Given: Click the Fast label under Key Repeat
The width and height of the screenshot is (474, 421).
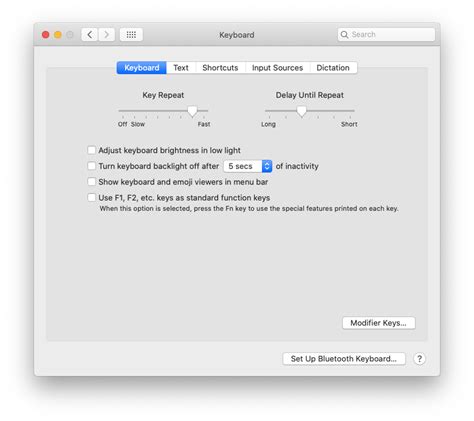Looking at the screenshot, I should click(x=204, y=124).
